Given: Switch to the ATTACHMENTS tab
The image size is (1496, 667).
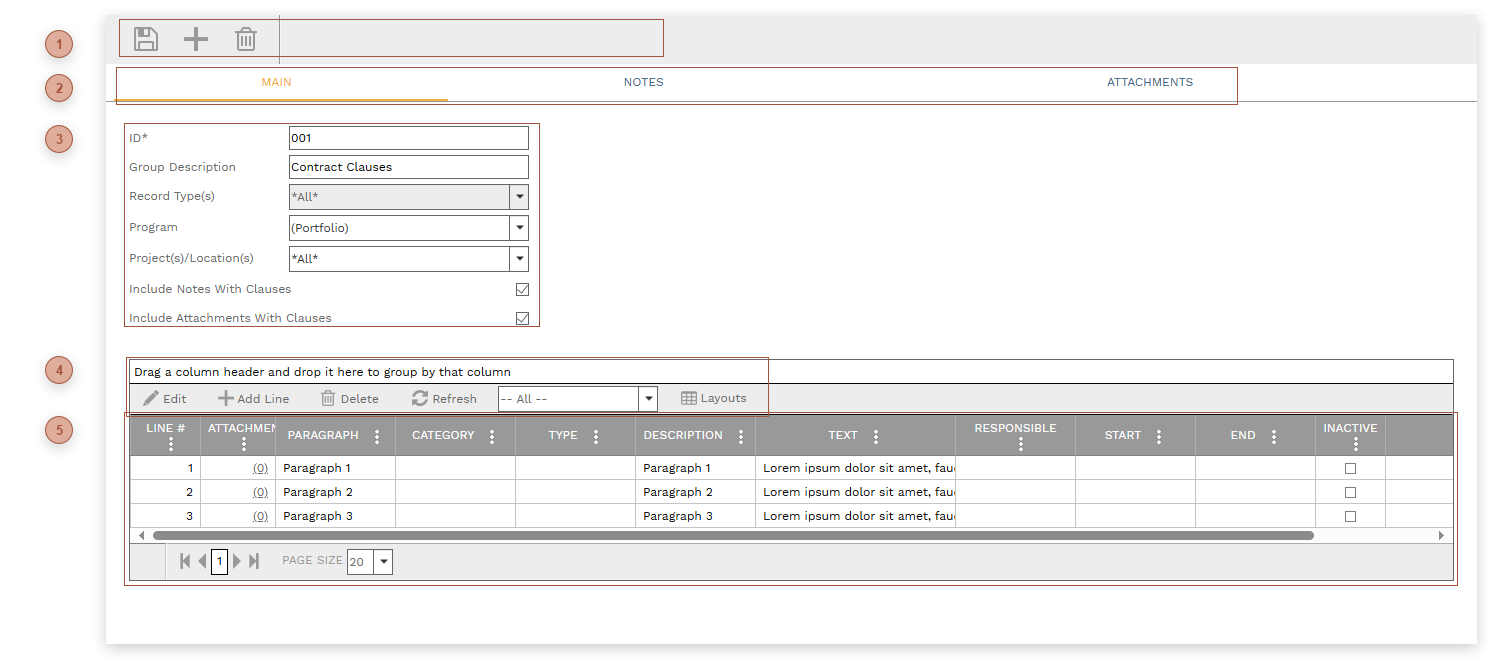Looking at the screenshot, I should tap(1149, 82).
